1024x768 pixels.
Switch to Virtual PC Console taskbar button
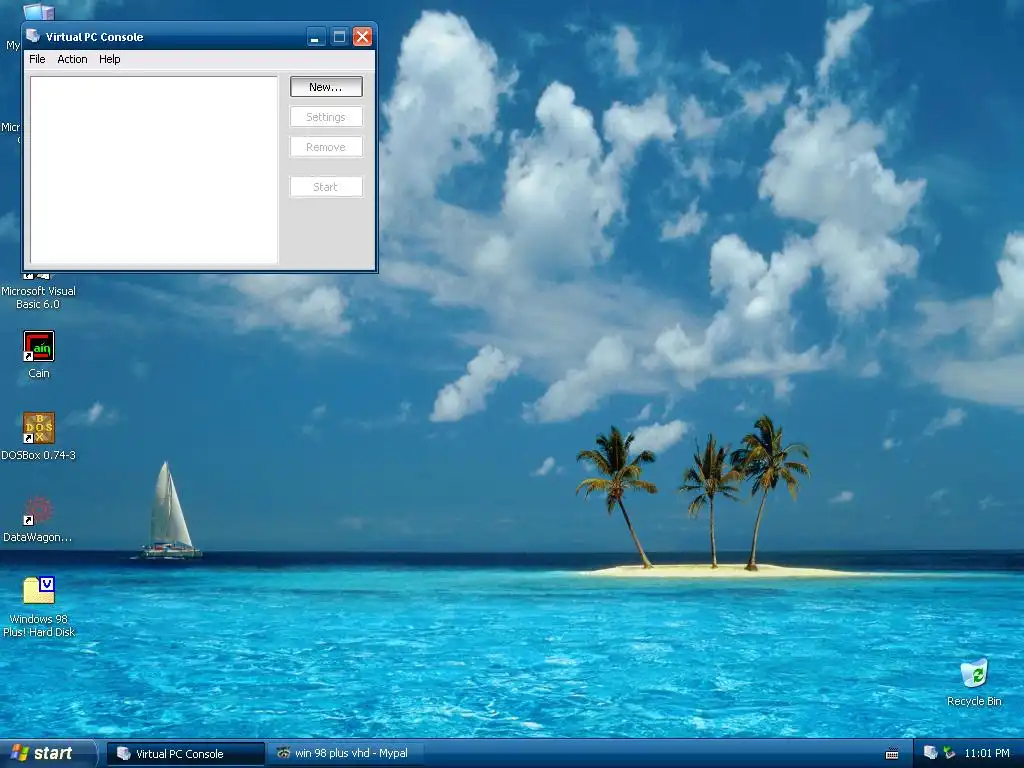186,754
